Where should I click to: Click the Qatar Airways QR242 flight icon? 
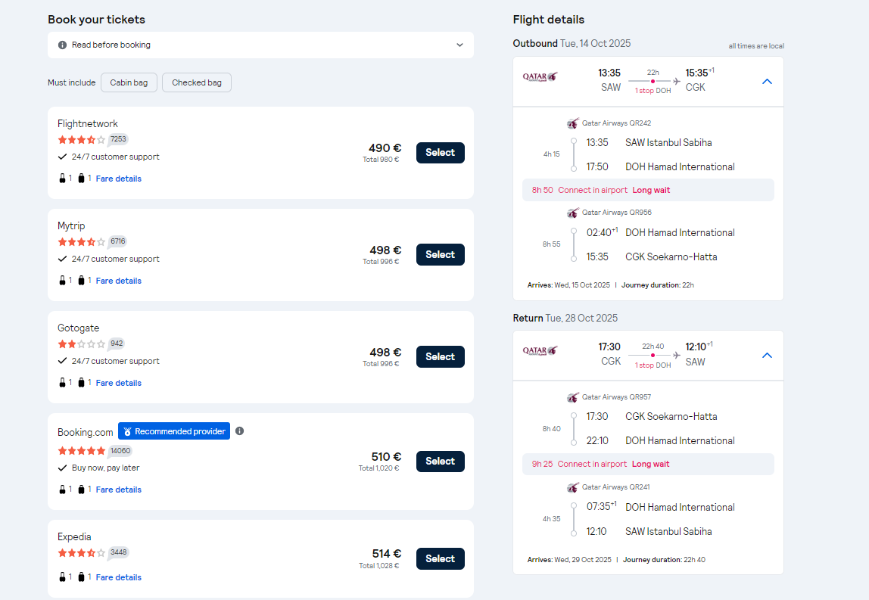(x=573, y=123)
